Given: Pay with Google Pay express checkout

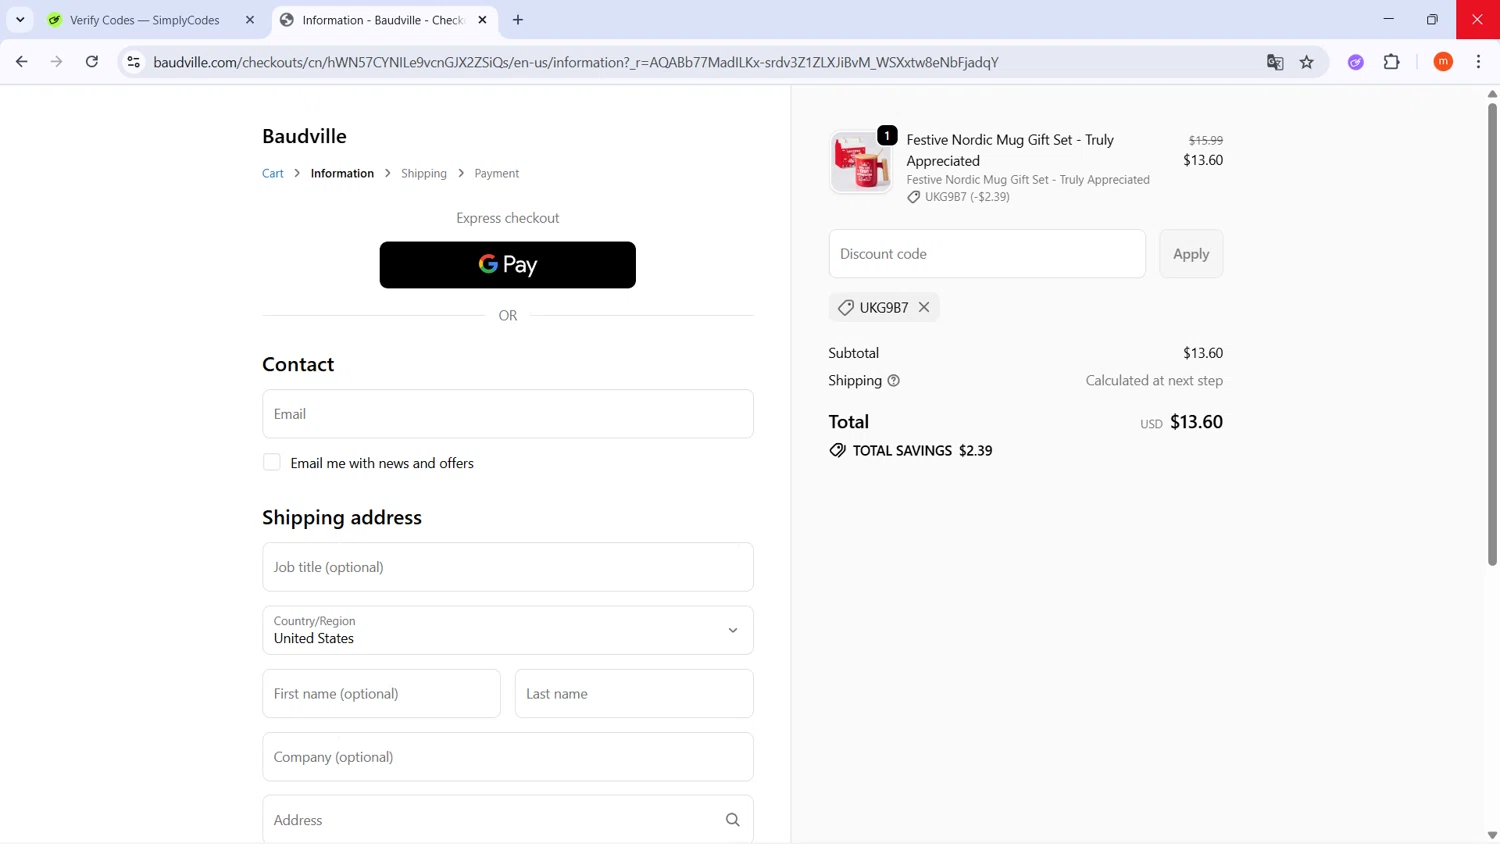Looking at the screenshot, I should (x=508, y=265).
